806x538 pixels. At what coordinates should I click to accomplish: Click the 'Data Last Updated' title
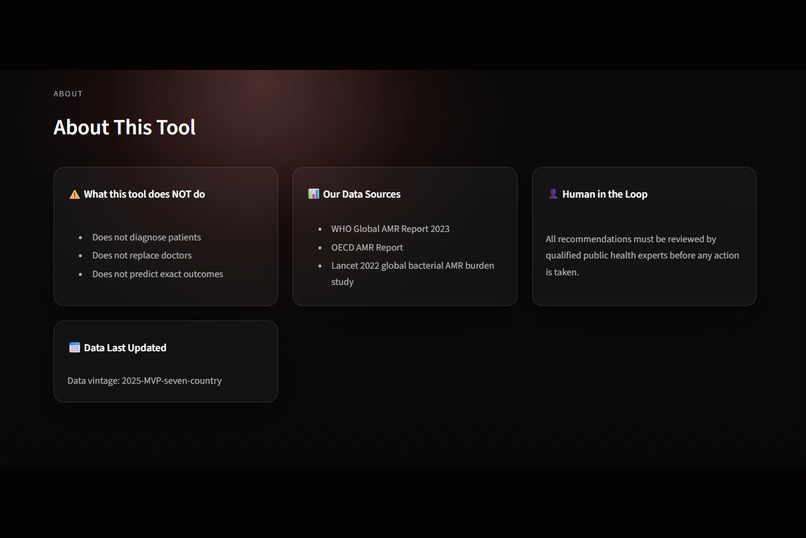tap(125, 348)
